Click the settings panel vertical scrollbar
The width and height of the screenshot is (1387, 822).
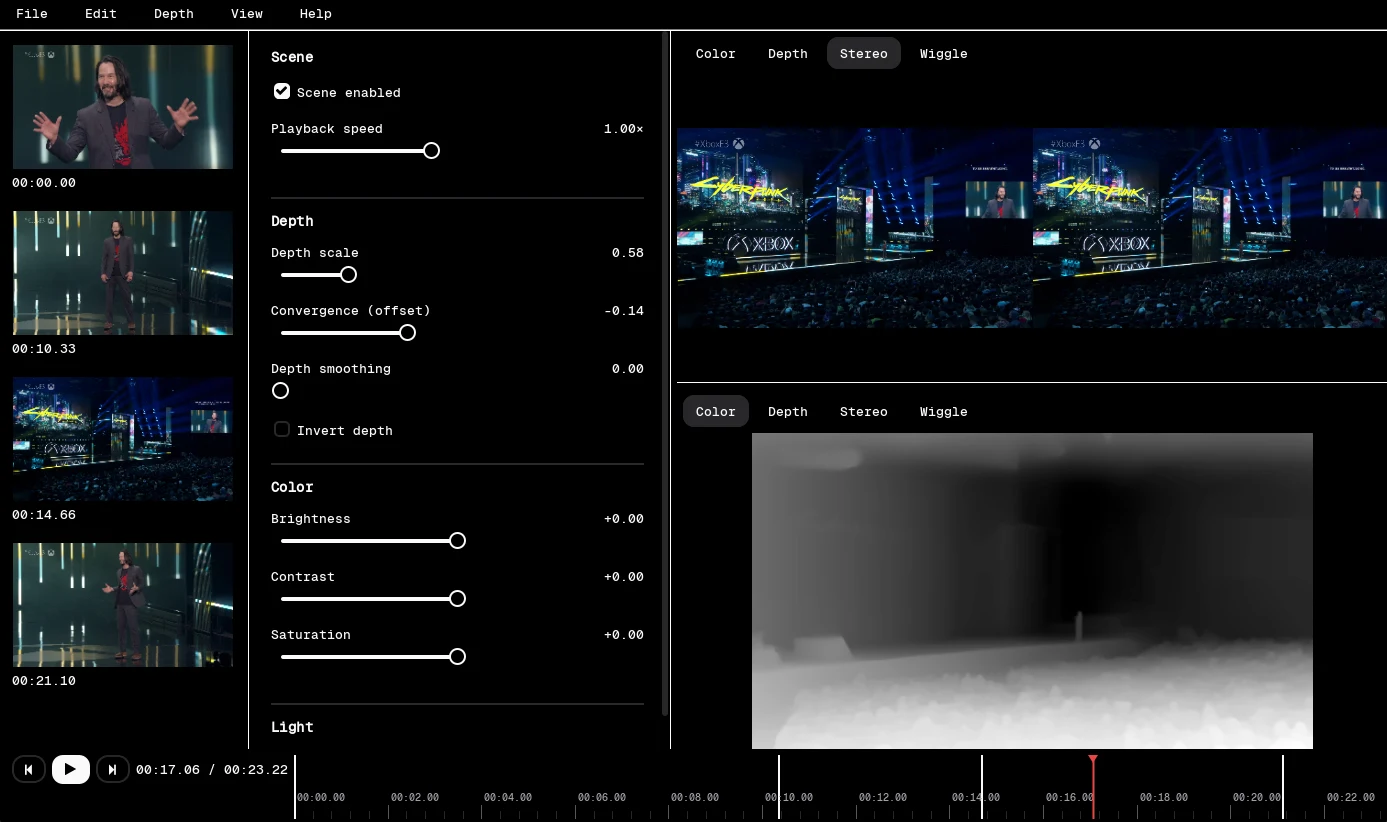[666, 374]
